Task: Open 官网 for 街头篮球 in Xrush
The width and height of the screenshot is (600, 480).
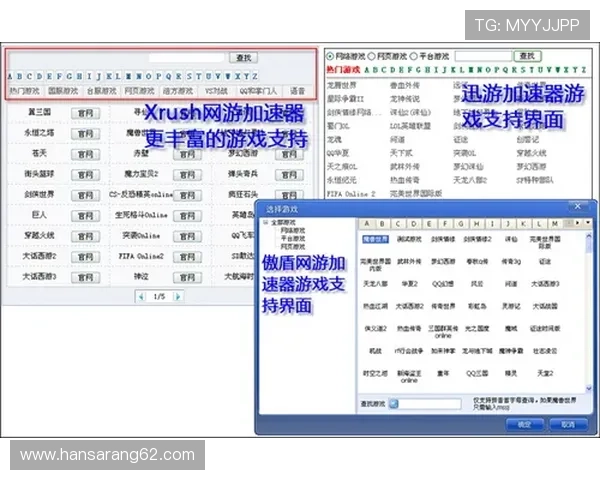Action: coord(85,175)
